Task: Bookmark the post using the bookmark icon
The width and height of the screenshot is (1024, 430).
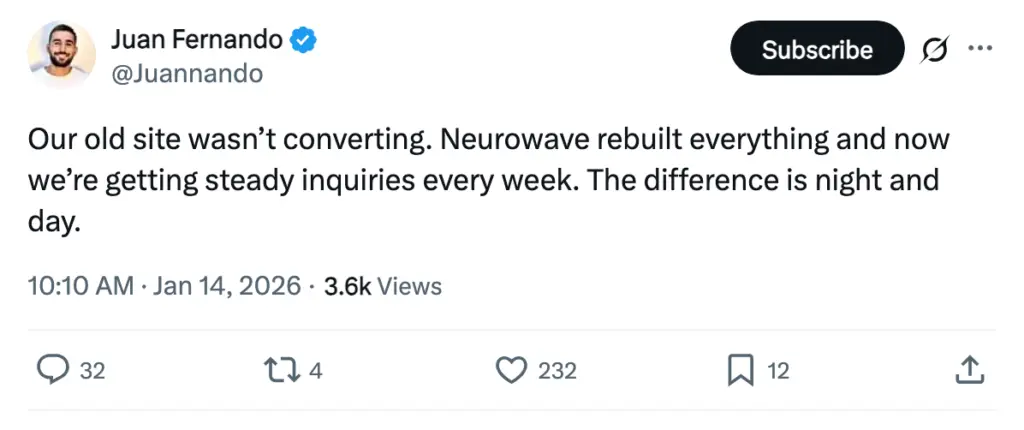Action: (739, 371)
